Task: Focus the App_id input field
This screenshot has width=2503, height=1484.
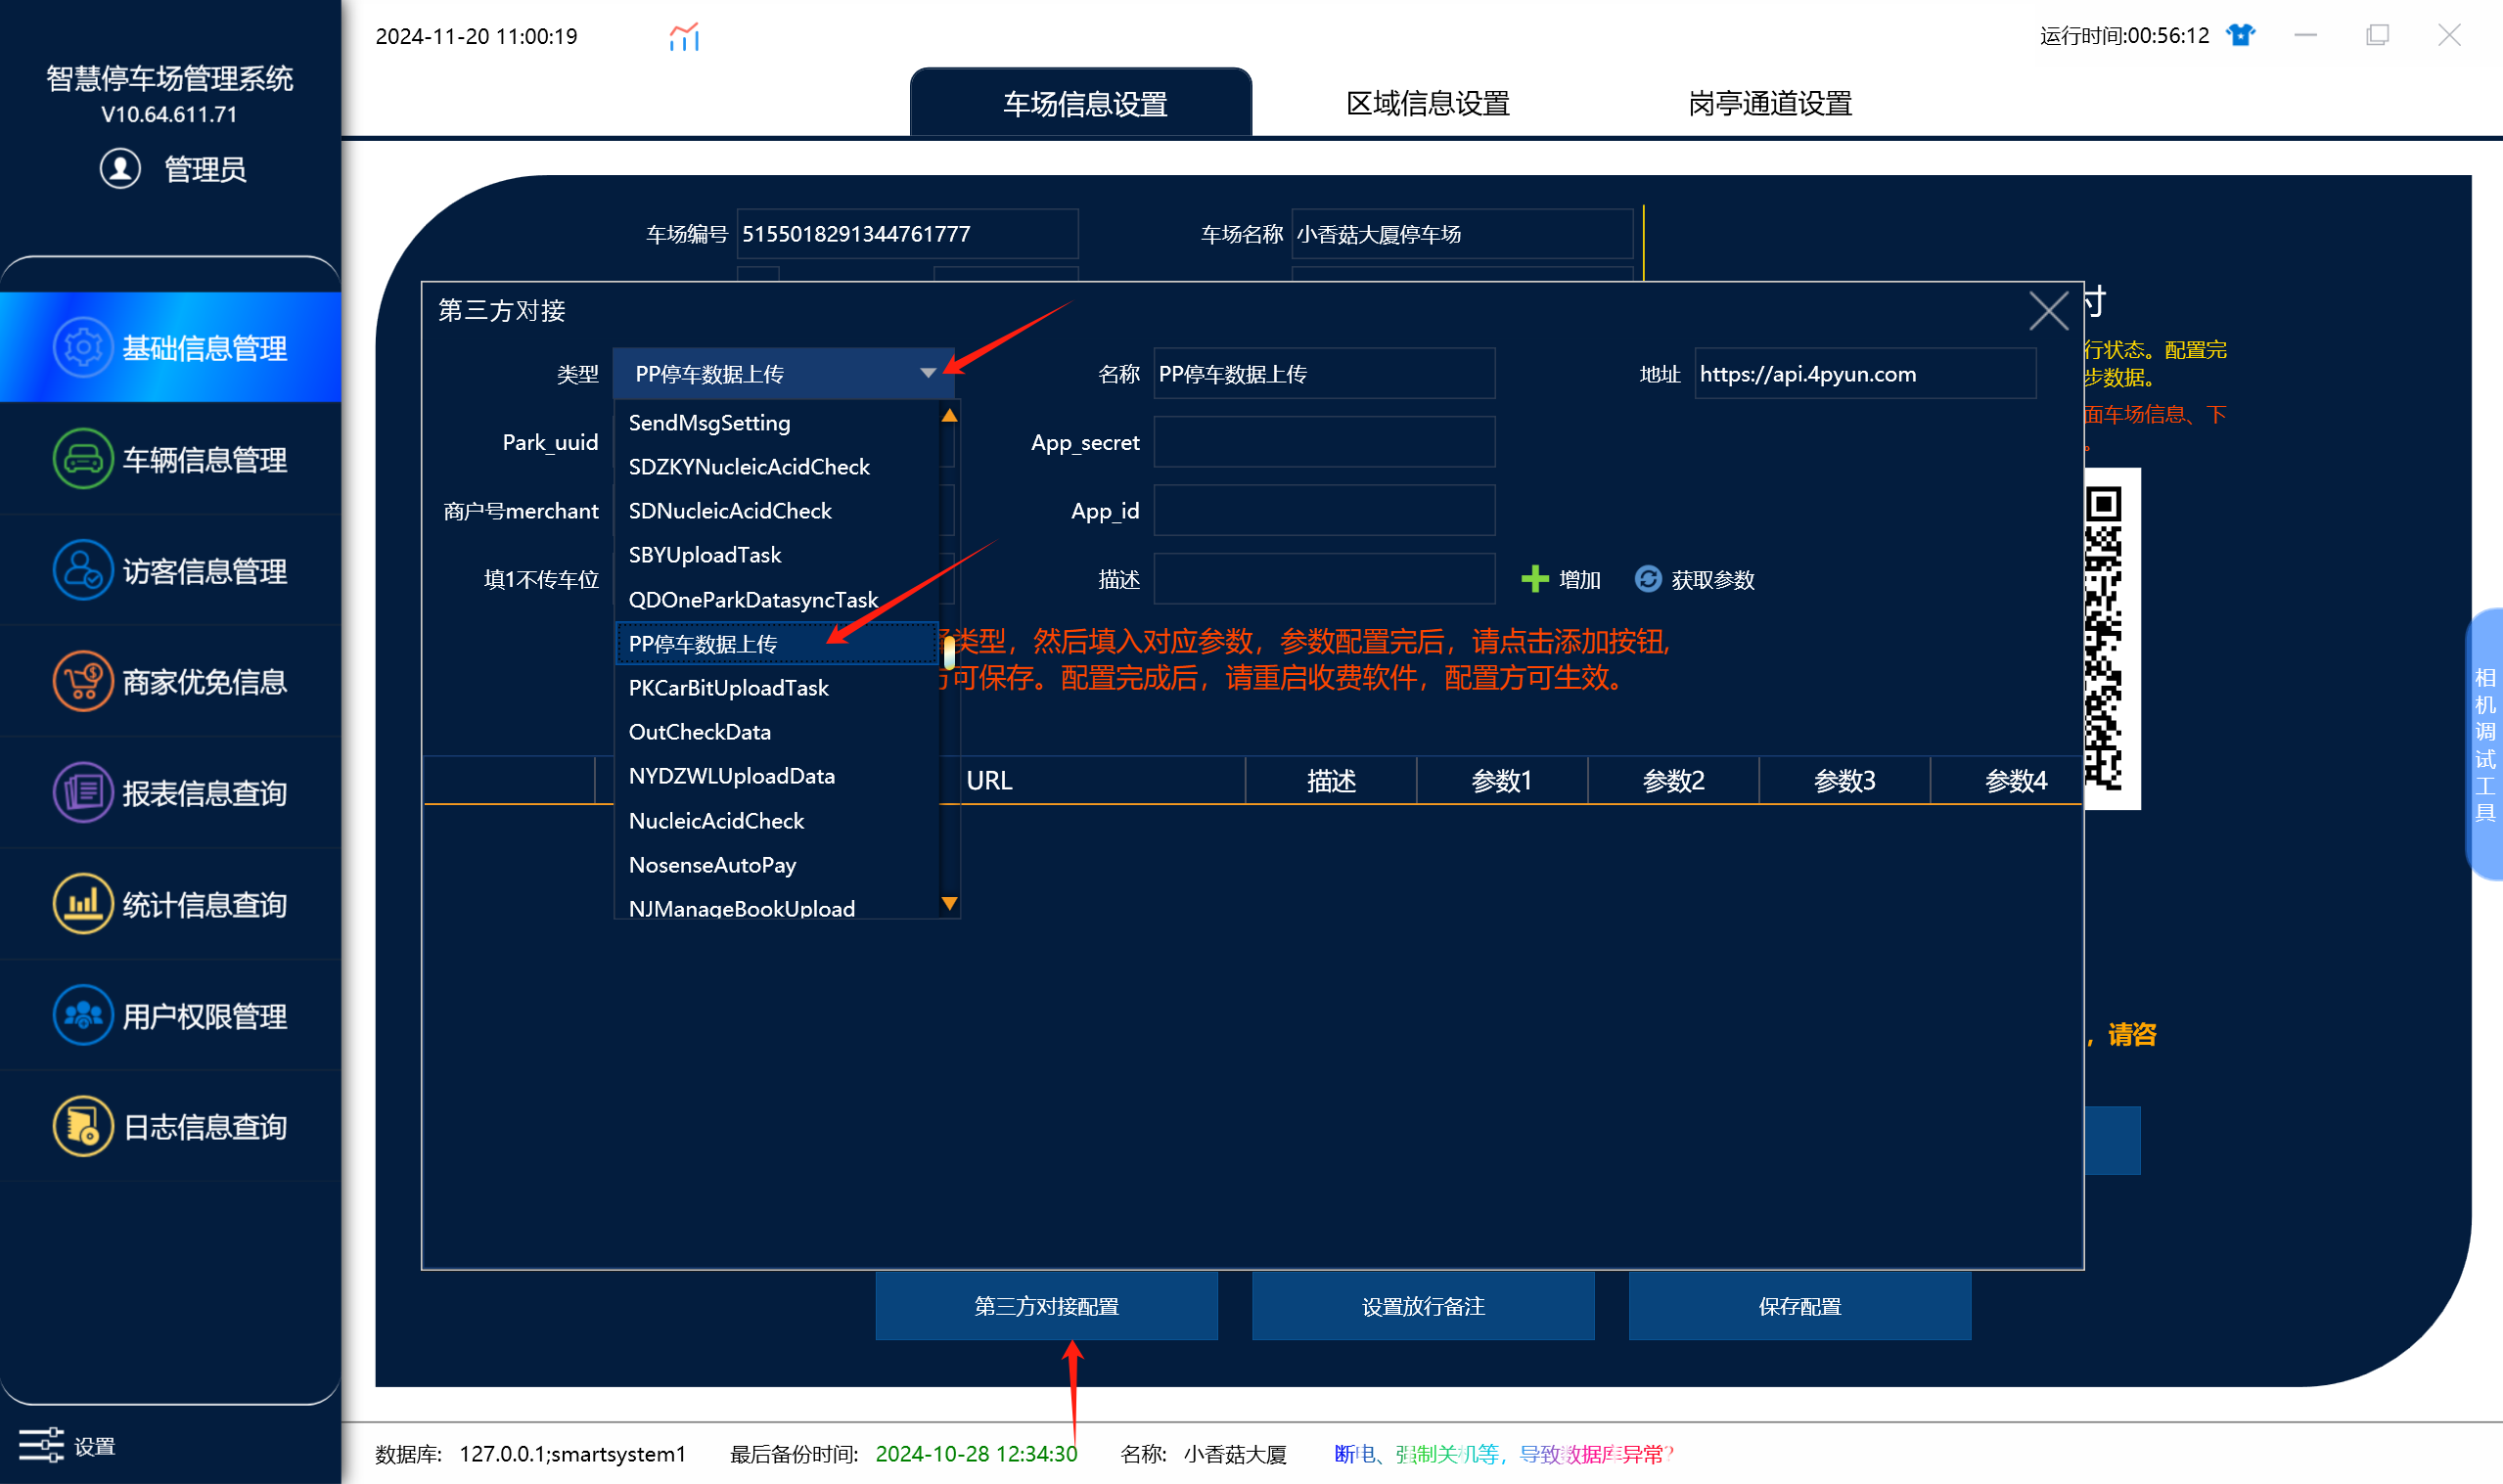Action: [x=1324, y=510]
